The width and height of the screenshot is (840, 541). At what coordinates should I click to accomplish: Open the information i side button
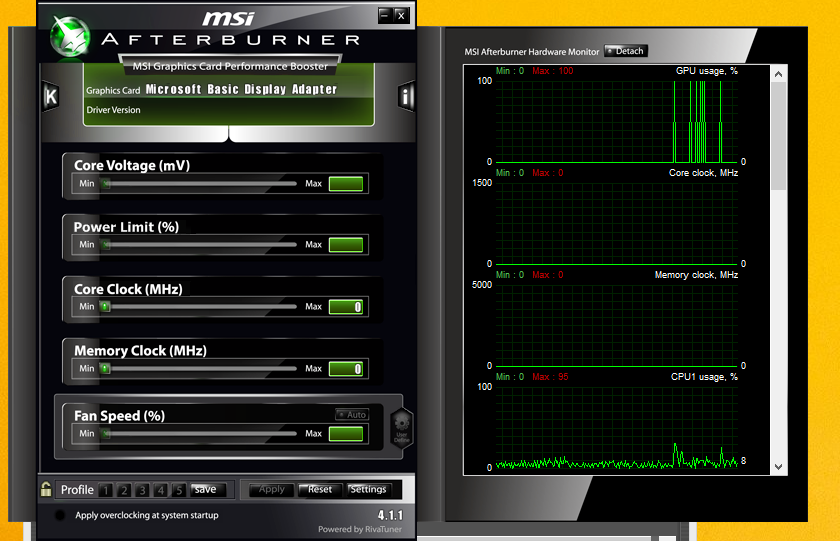click(406, 97)
